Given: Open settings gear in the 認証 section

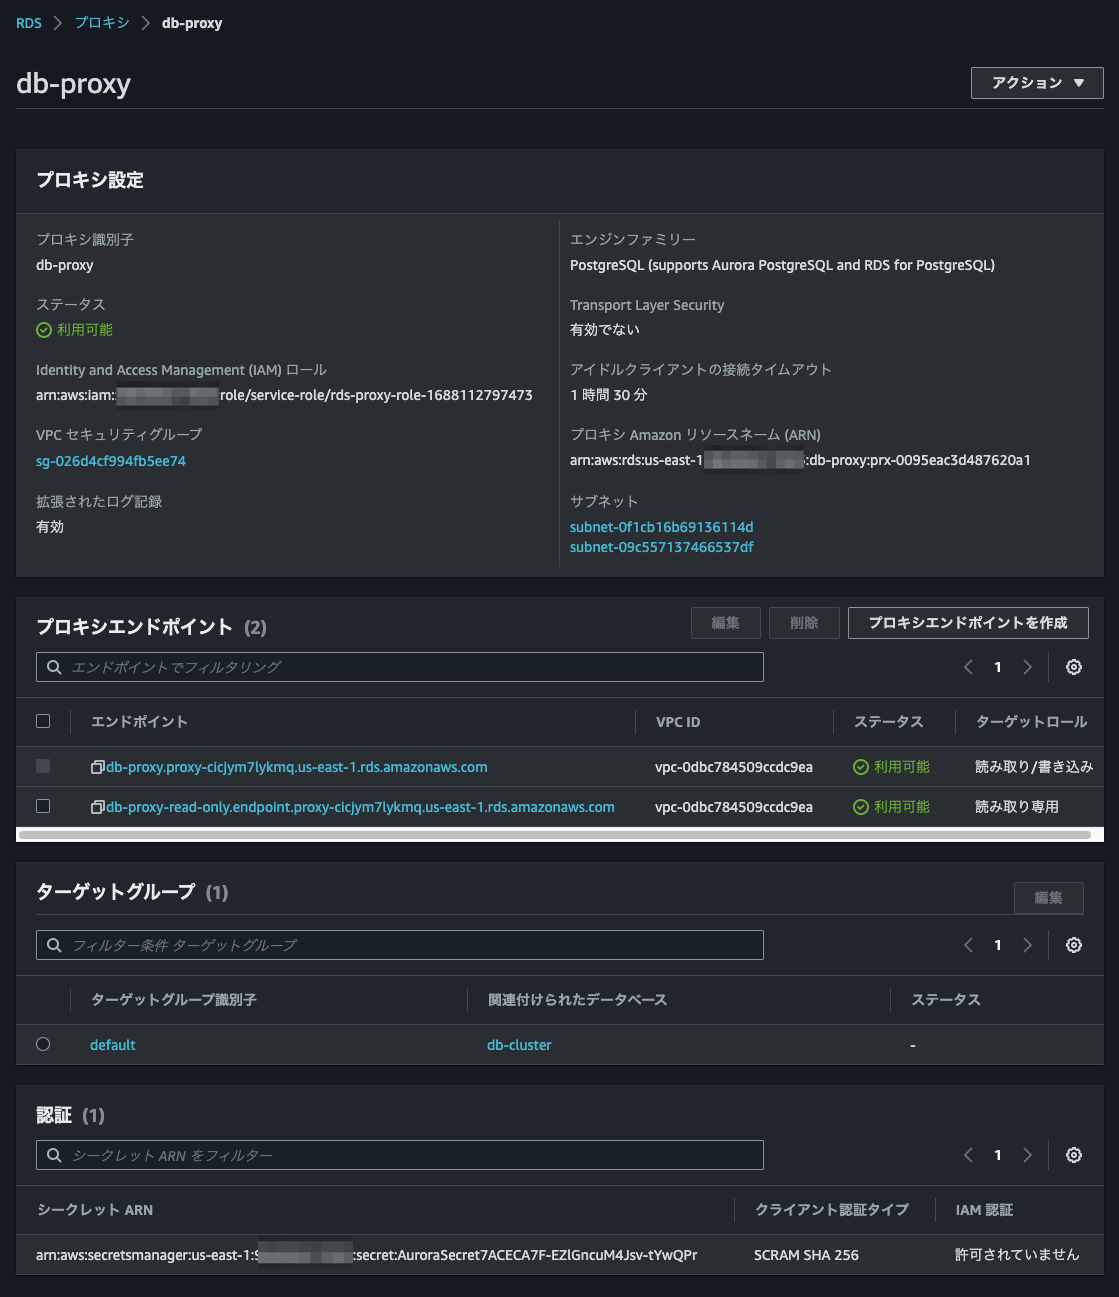Looking at the screenshot, I should point(1074,1154).
